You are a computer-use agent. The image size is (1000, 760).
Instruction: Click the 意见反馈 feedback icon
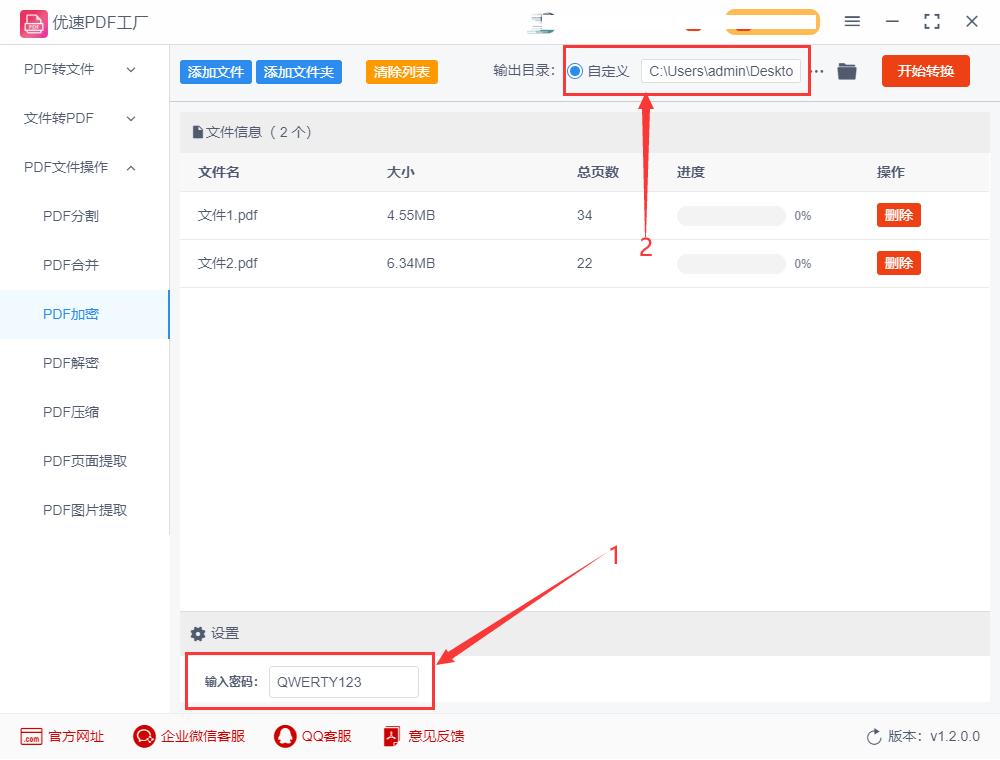tap(391, 736)
